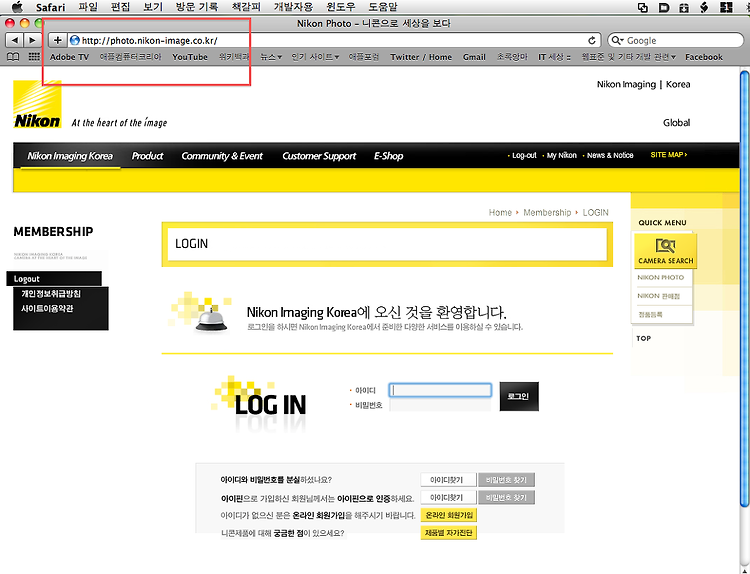The height and width of the screenshot is (574, 750).
Task: Go back with the browser back arrow
Action: [15, 40]
